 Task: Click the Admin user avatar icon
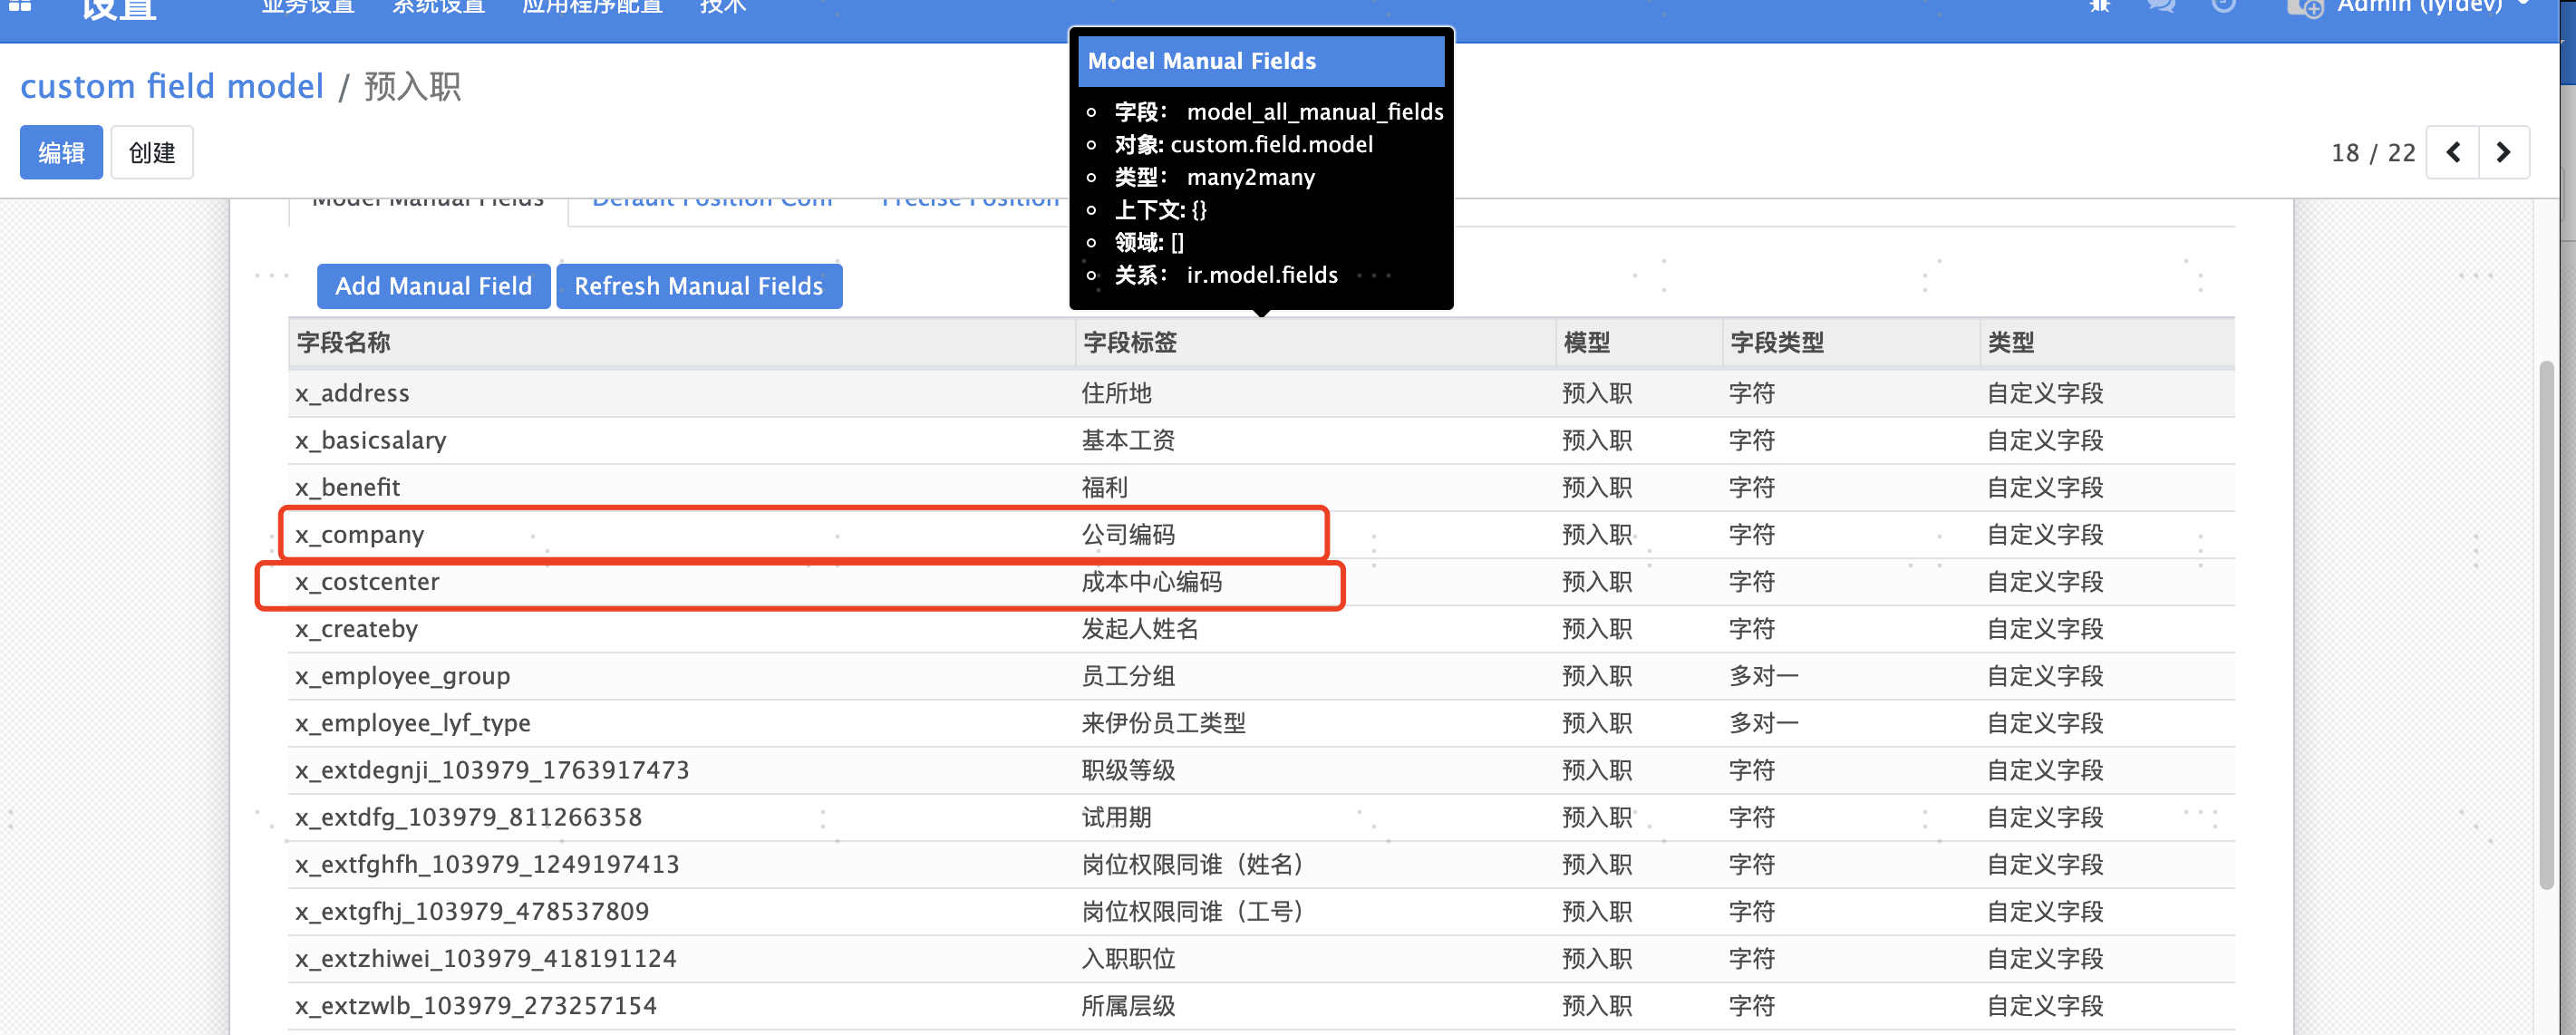coord(2304,8)
